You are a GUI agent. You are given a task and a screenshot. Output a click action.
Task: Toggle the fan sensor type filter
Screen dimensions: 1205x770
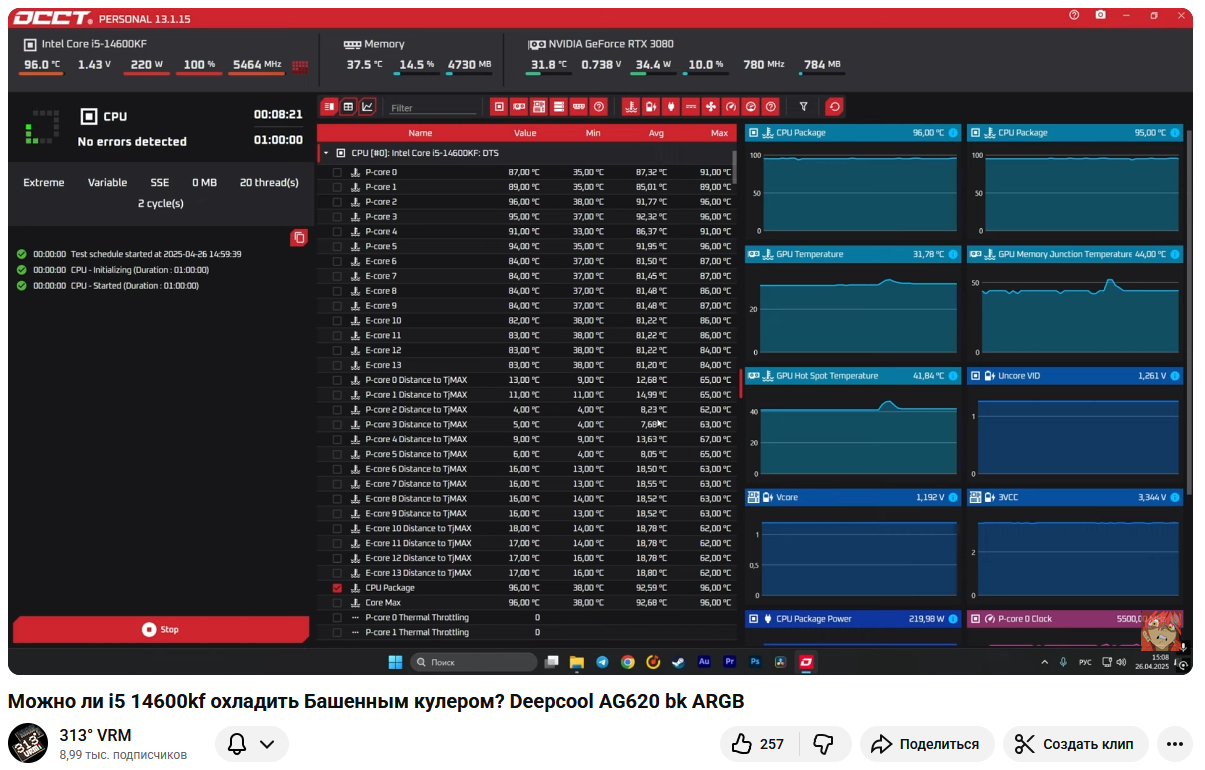(710, 106)
